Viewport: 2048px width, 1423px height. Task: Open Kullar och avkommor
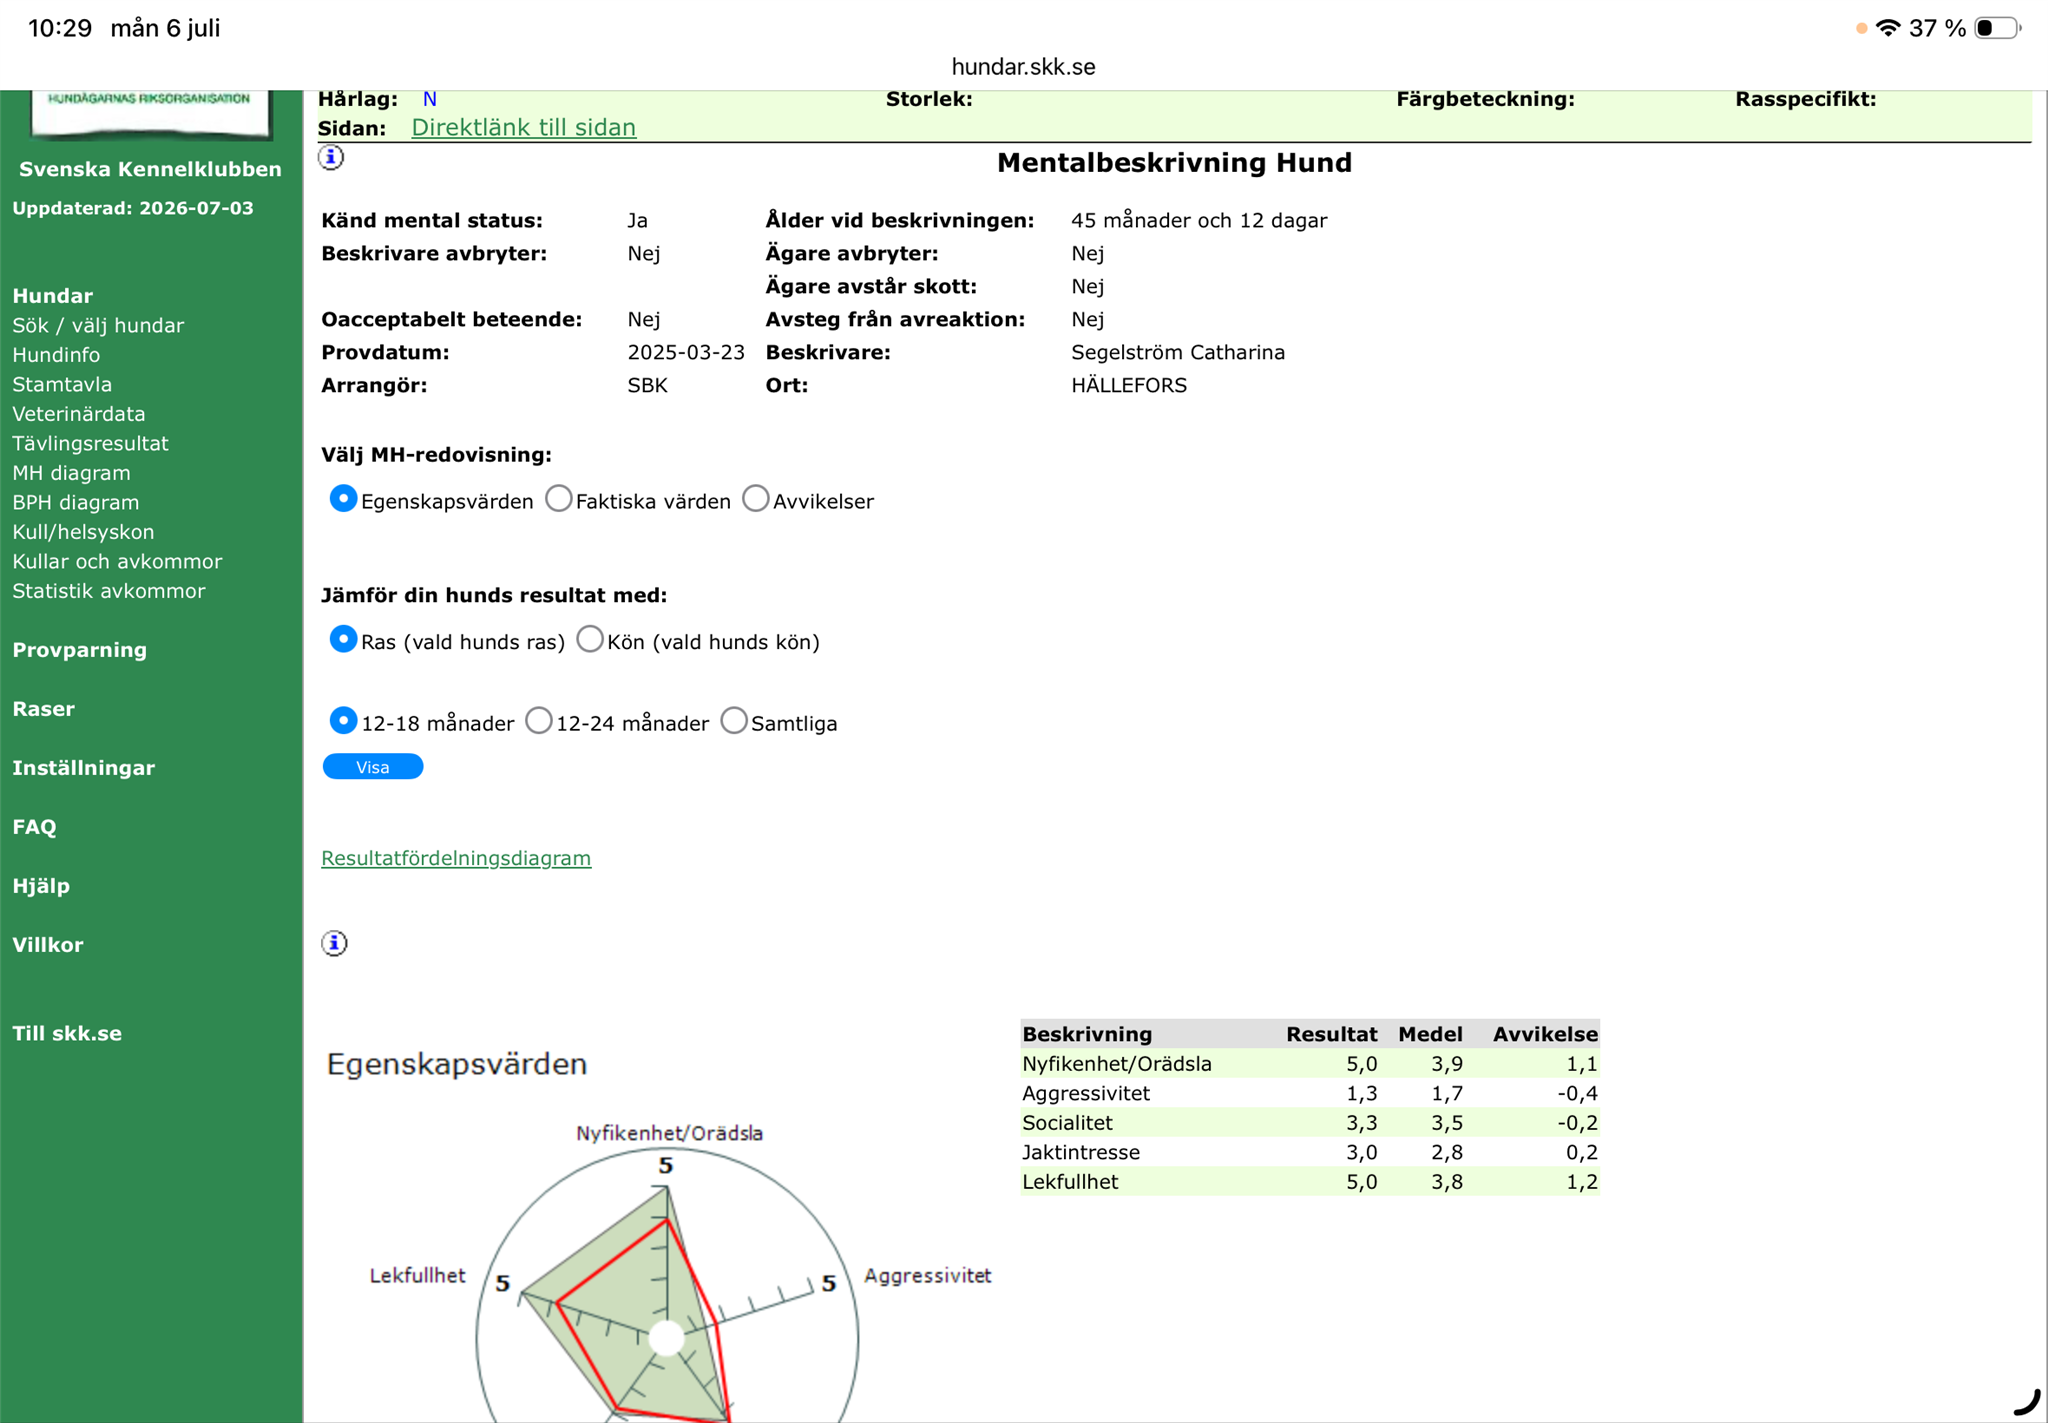(x=117, y=562)
